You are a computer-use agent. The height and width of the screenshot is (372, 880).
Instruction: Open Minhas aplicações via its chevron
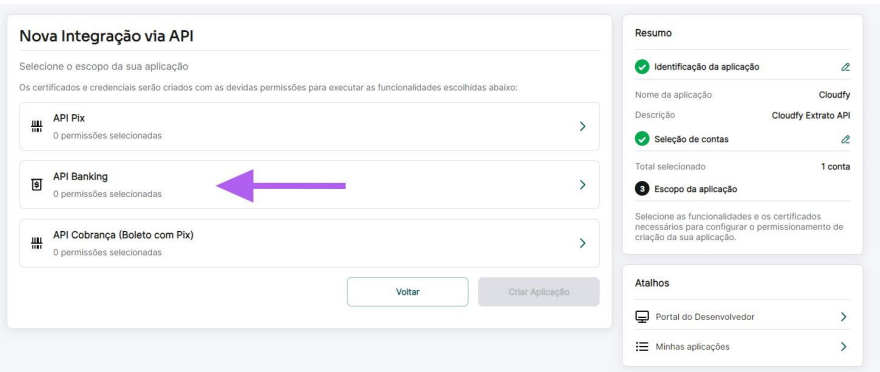(x=843, y=347)
